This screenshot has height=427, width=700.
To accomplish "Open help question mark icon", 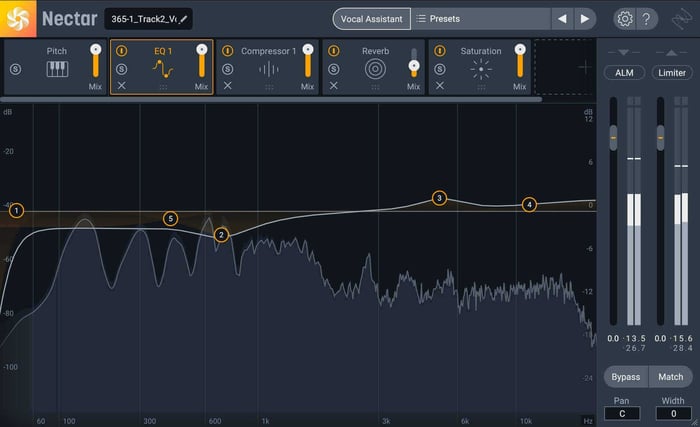I will 646,19.
